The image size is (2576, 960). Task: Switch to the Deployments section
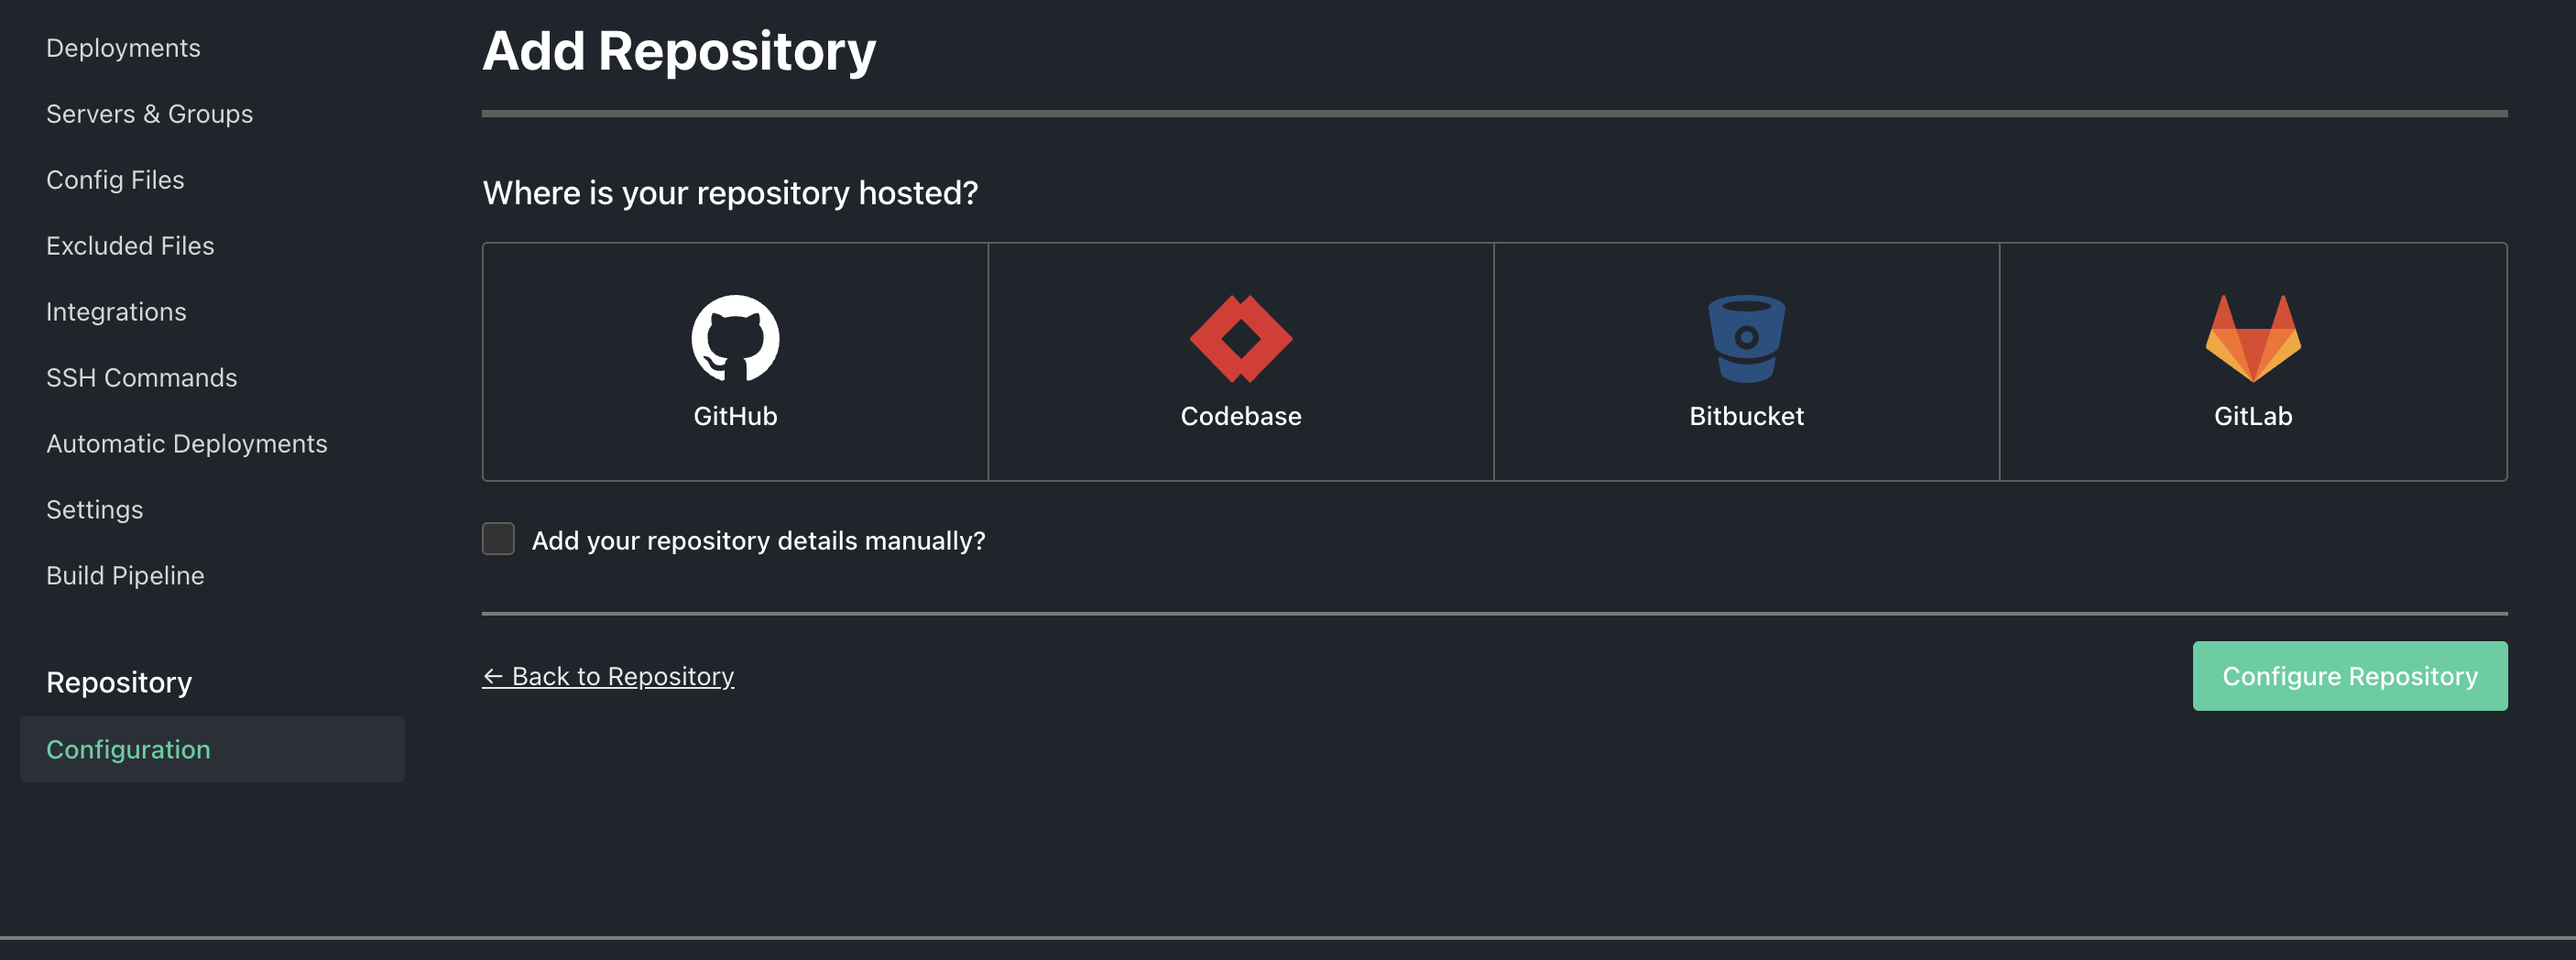[123, 47]
